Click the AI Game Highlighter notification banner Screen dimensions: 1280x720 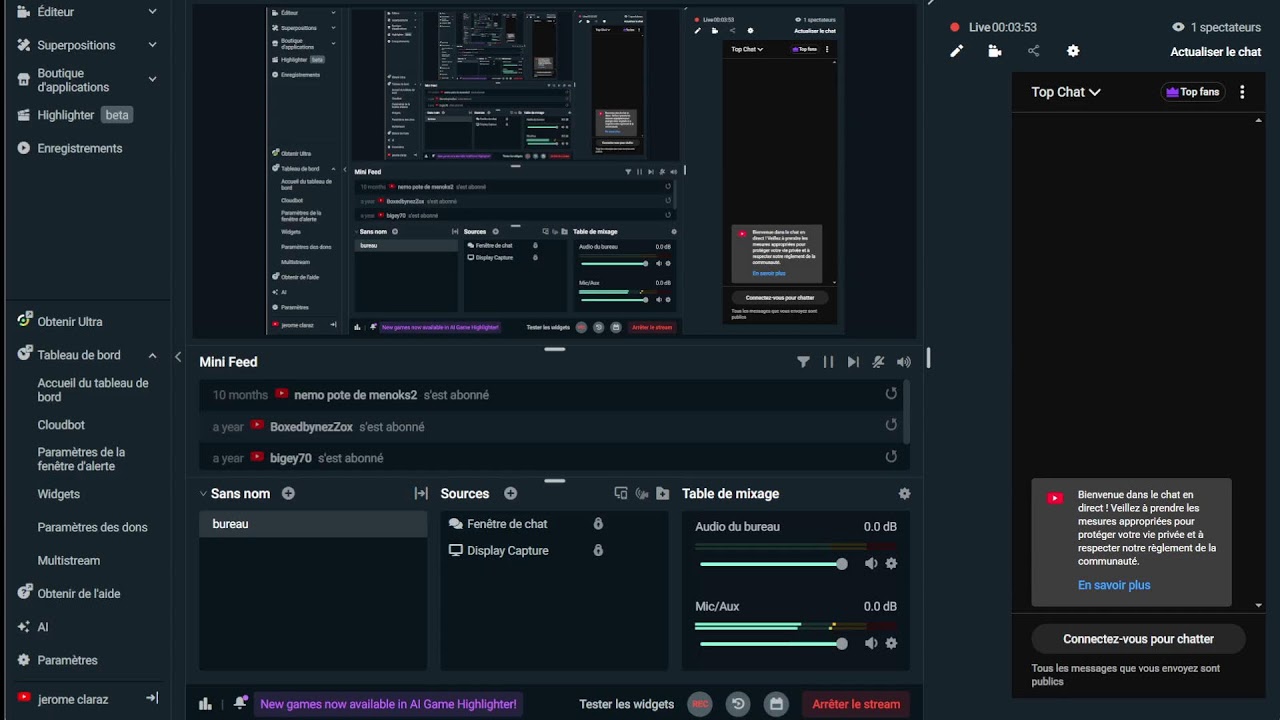[x=388, y=704]
